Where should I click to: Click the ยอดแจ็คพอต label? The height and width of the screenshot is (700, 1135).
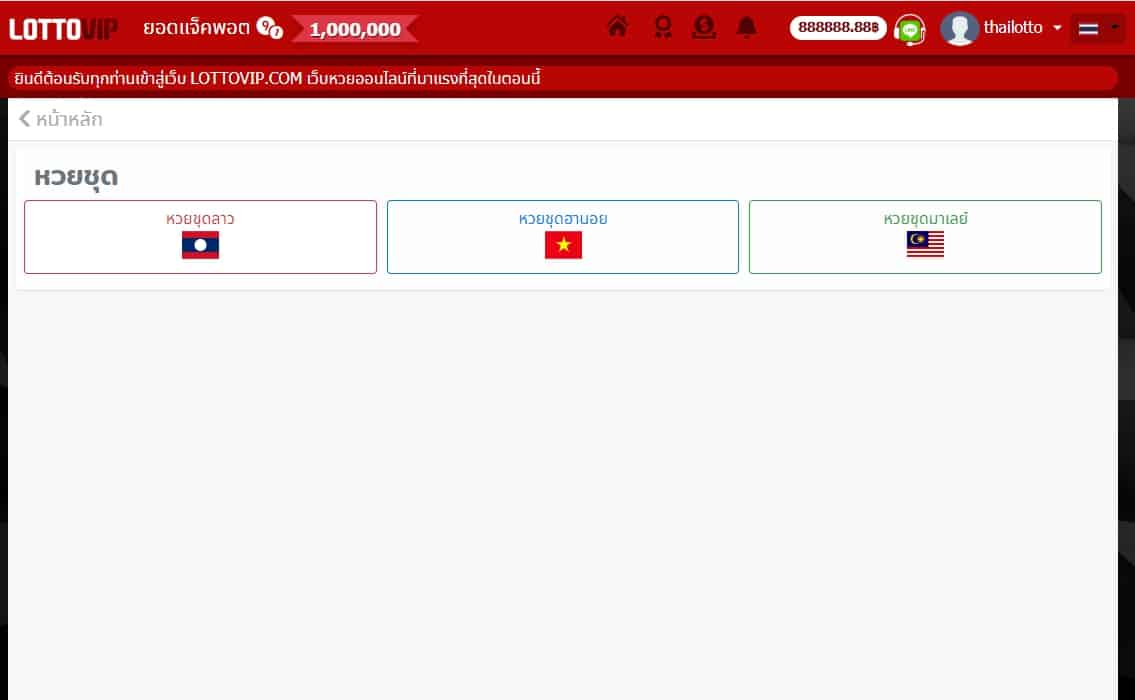pyautogui.click(x=196, y=28)
